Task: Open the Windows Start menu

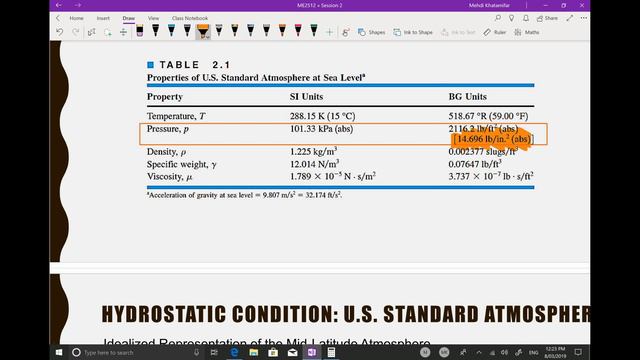Action: pos(59,352)
